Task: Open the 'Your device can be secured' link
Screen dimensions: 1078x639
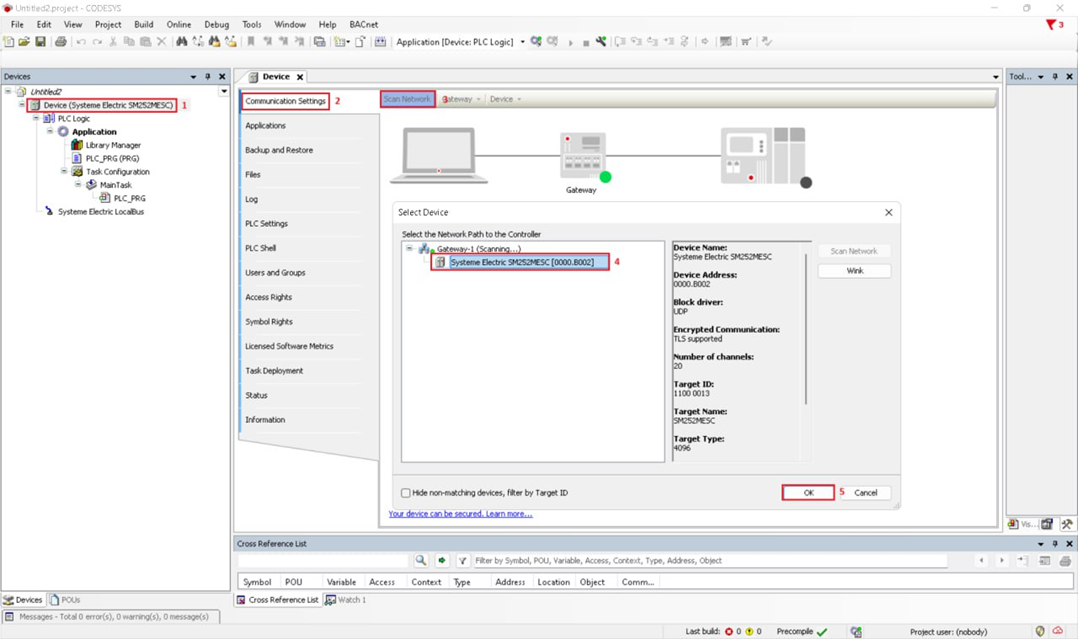Action: [460, 514]
